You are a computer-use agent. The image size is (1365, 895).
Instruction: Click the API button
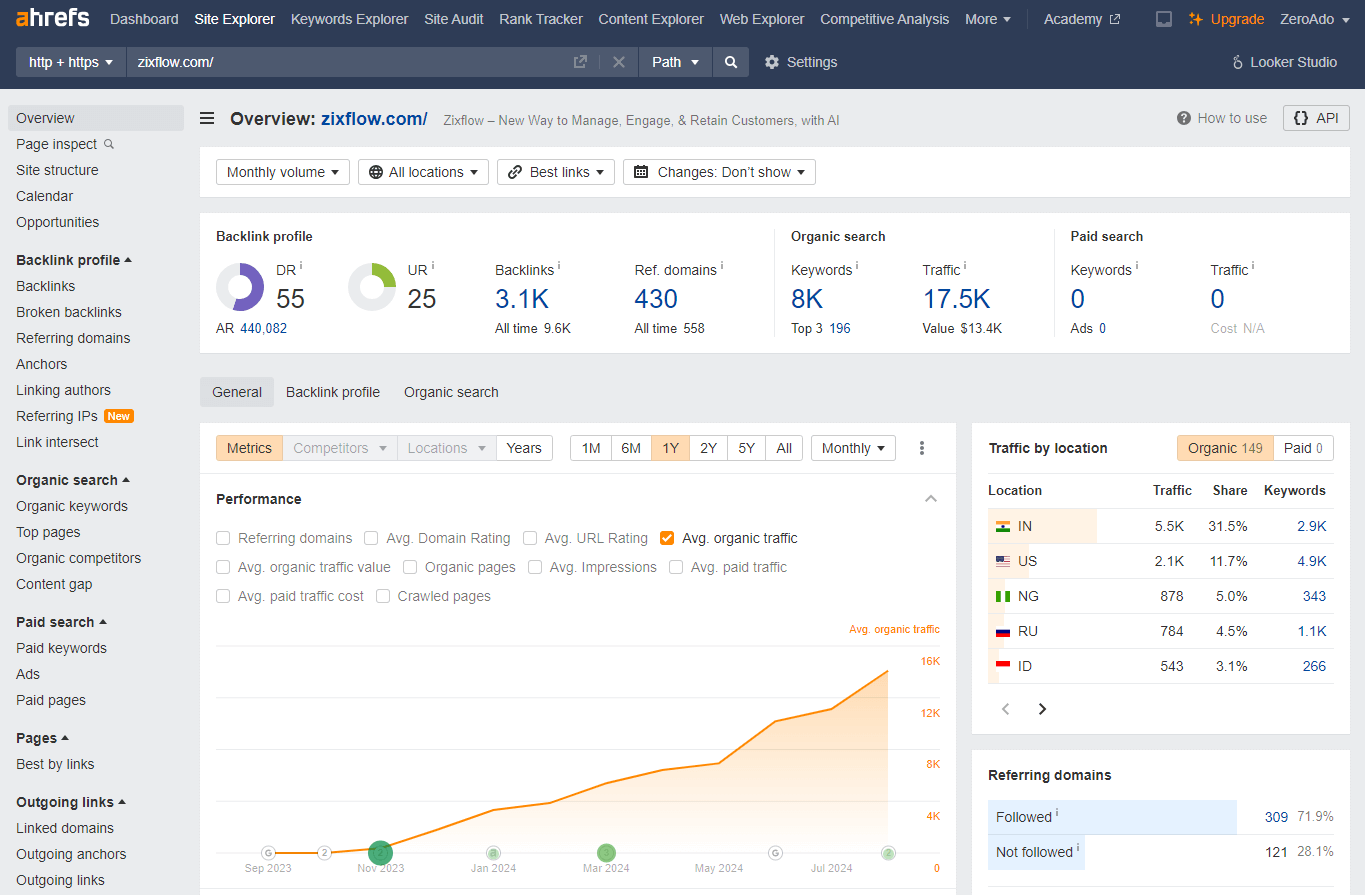coord(1316,118)
